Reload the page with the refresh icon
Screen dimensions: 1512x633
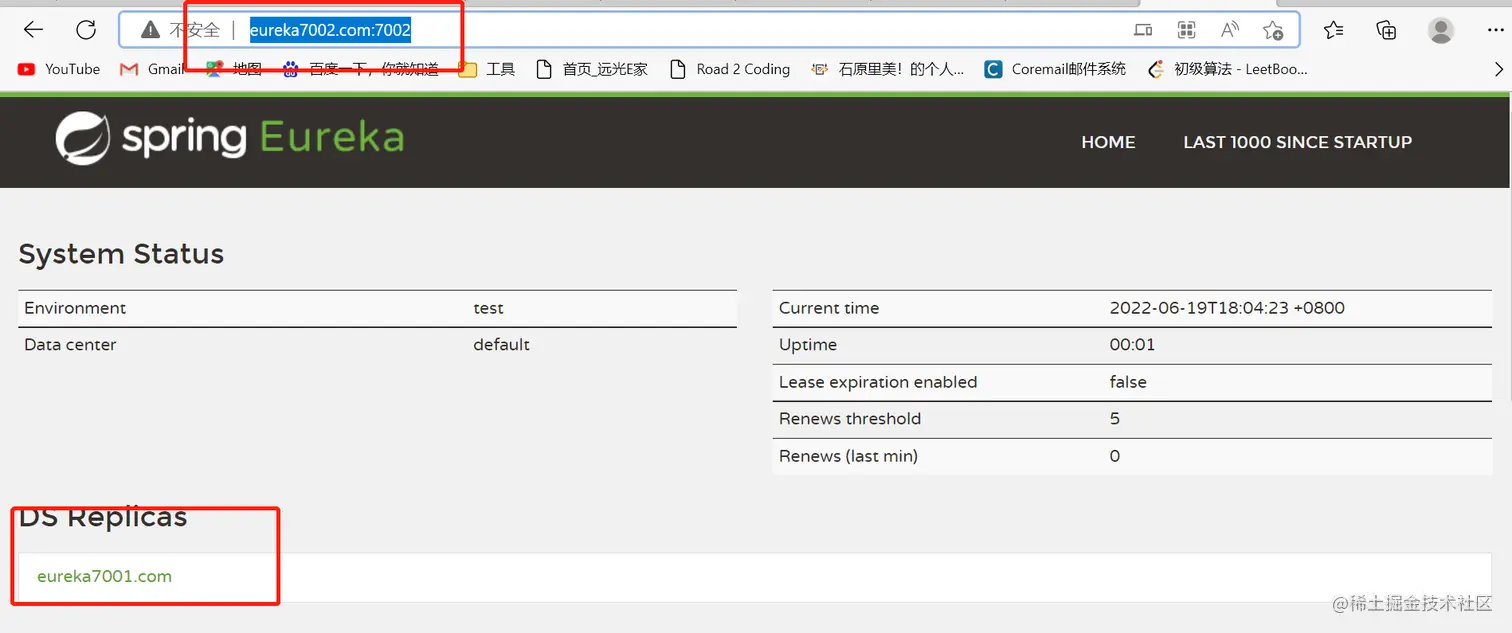click(86, 30)
